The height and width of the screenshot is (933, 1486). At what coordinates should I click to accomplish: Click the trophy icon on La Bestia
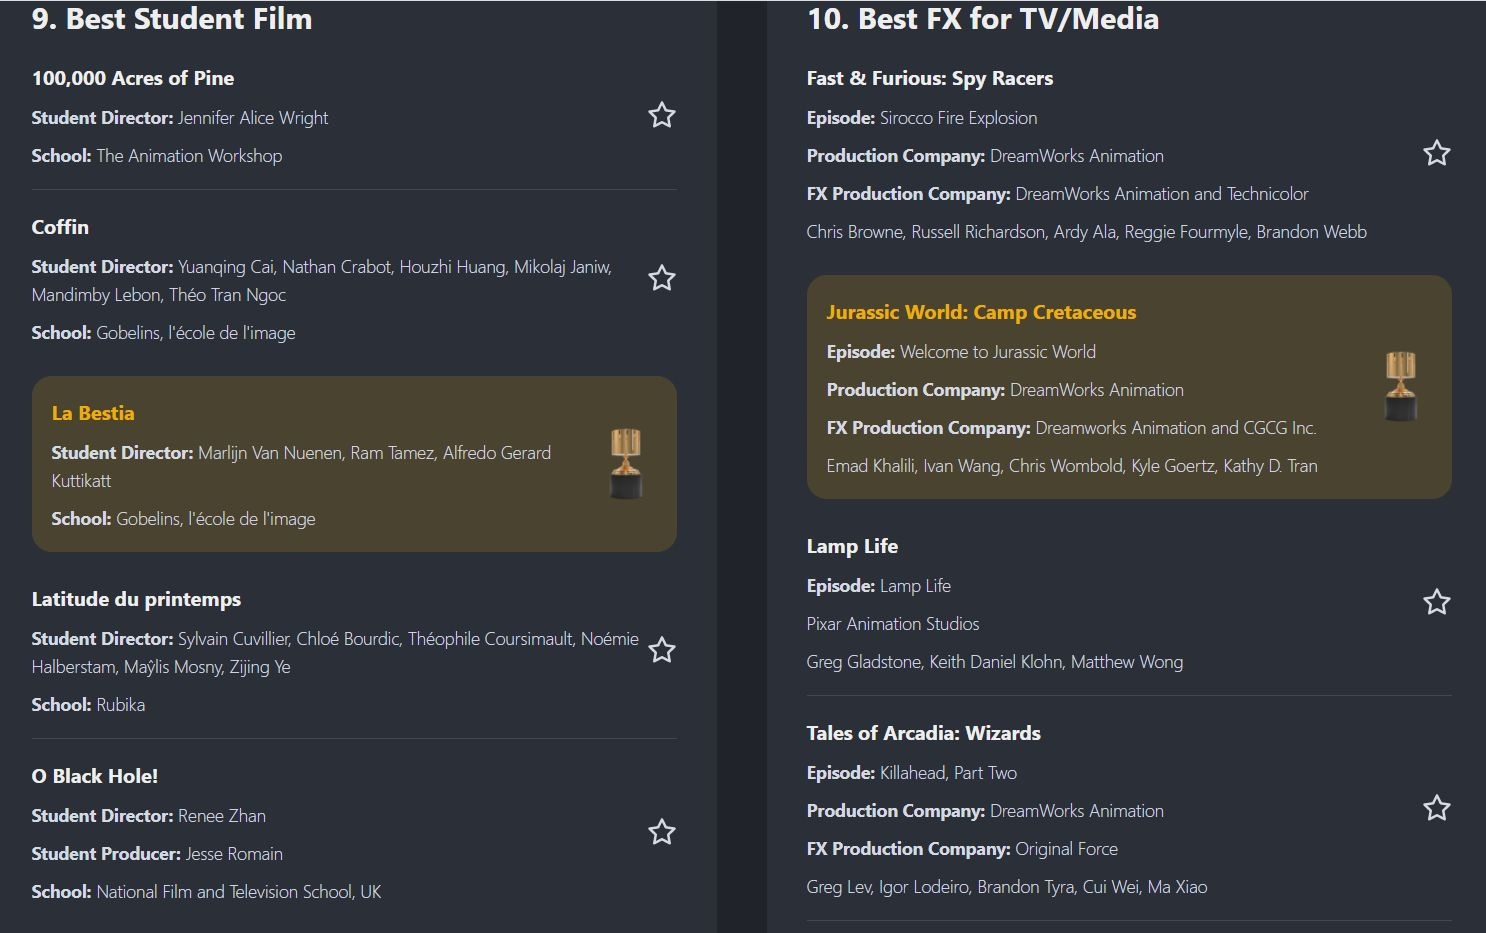pyautogui.click(x=626, y=464)
